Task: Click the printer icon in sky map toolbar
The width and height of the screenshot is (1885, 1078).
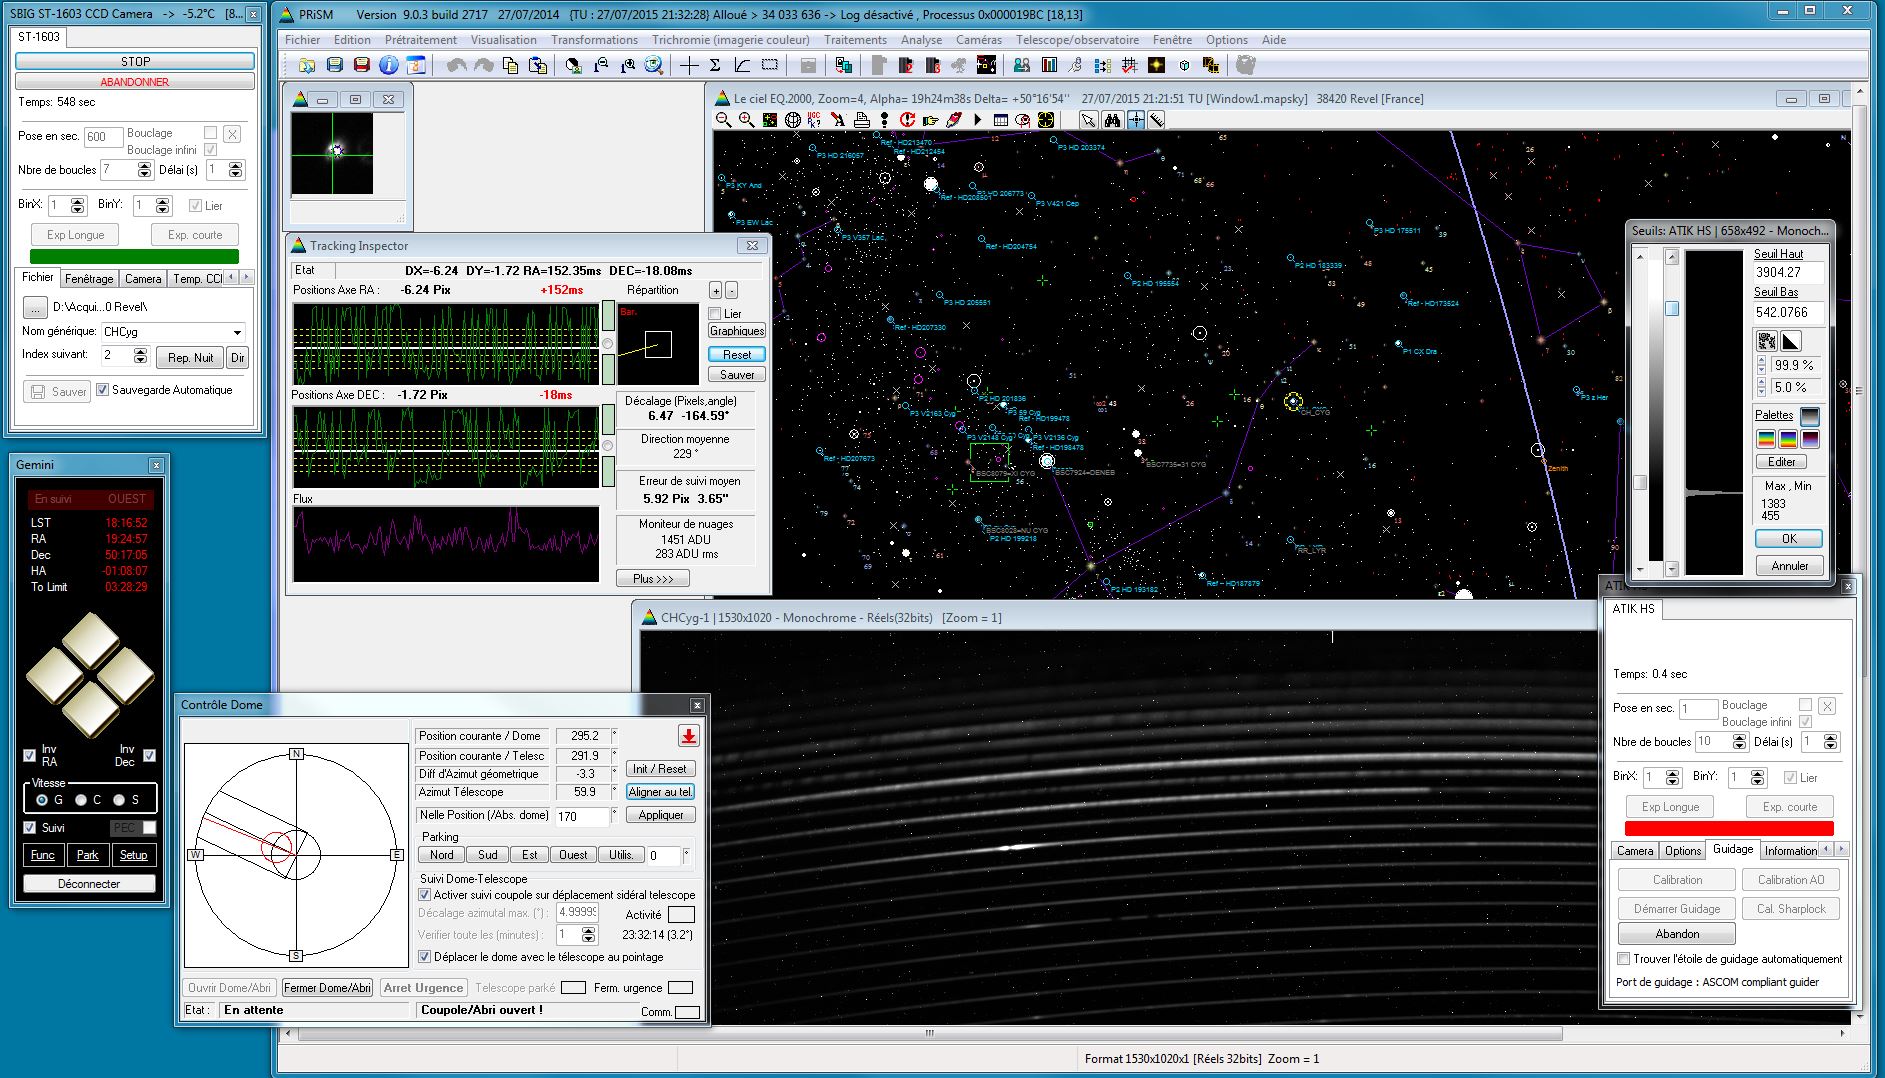Action: tap(861, 120)
